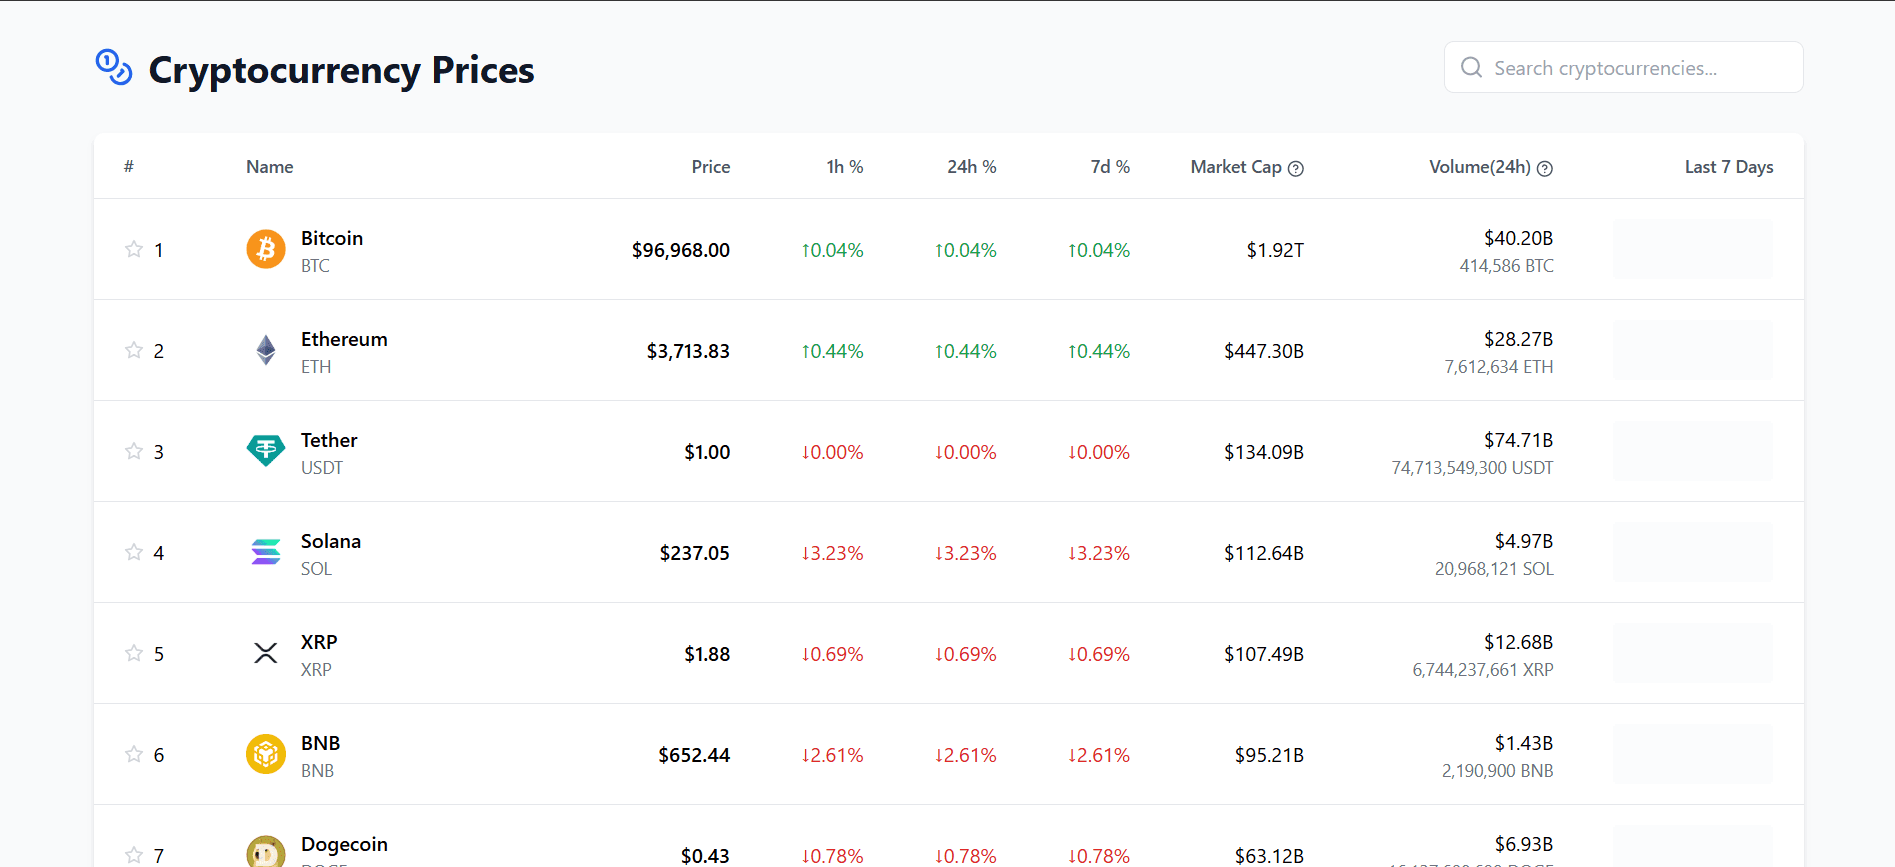View Bitcoin last 7 days chart
The image size is (1895, 867).
(x=1692, y=249)
